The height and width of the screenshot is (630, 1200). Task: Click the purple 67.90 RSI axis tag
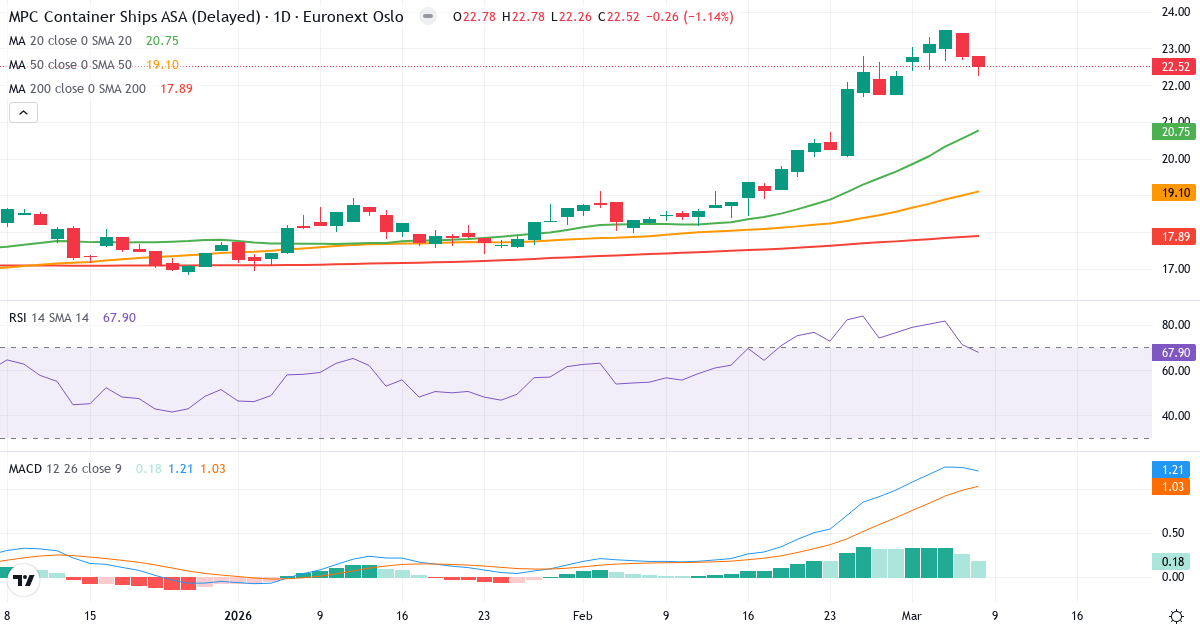click(1169, 352)
